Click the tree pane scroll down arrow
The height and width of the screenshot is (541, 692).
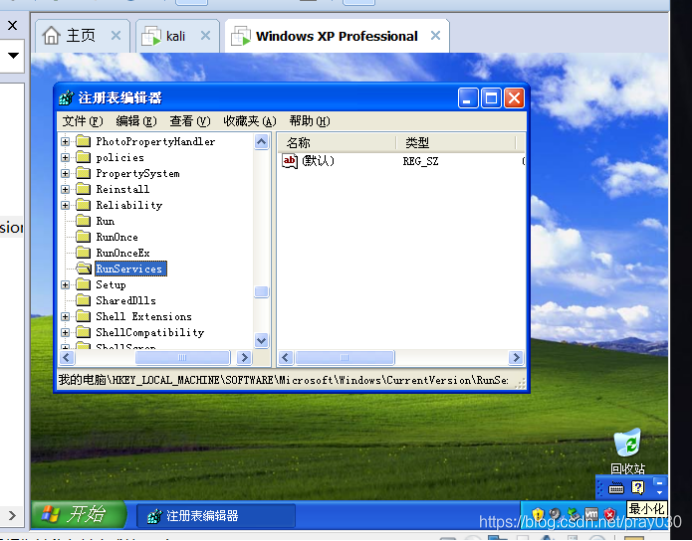coord(261,341)
